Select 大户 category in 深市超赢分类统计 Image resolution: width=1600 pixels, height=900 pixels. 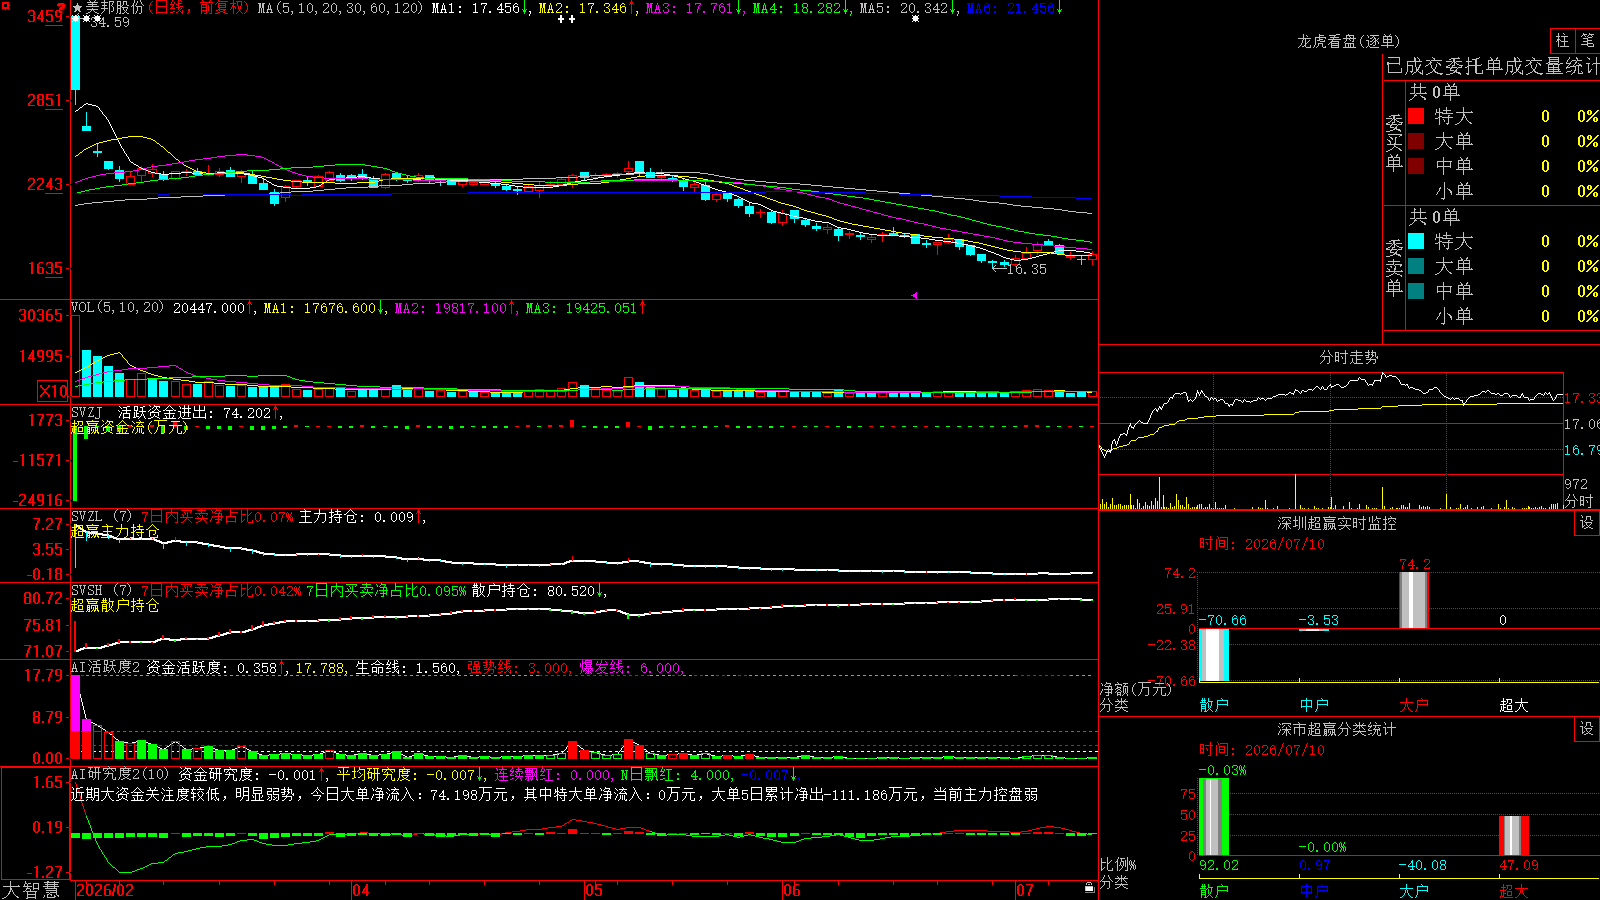1414,890
